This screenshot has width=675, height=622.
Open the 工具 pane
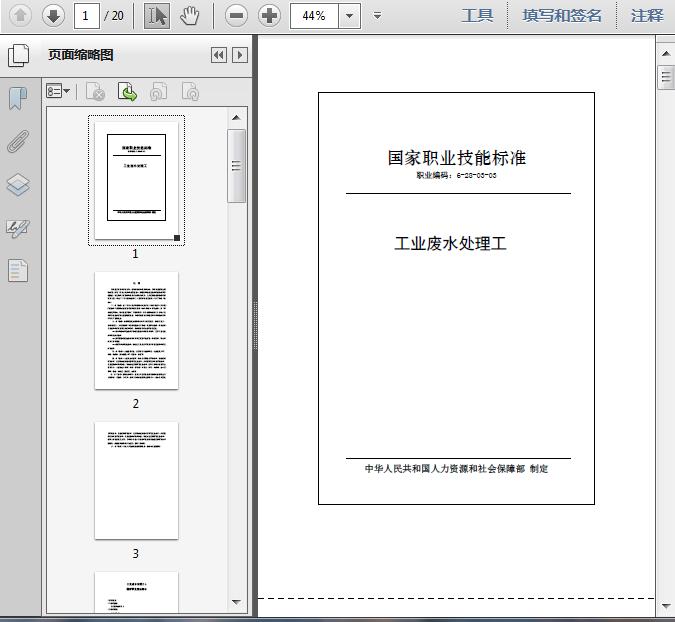[477, 16]
